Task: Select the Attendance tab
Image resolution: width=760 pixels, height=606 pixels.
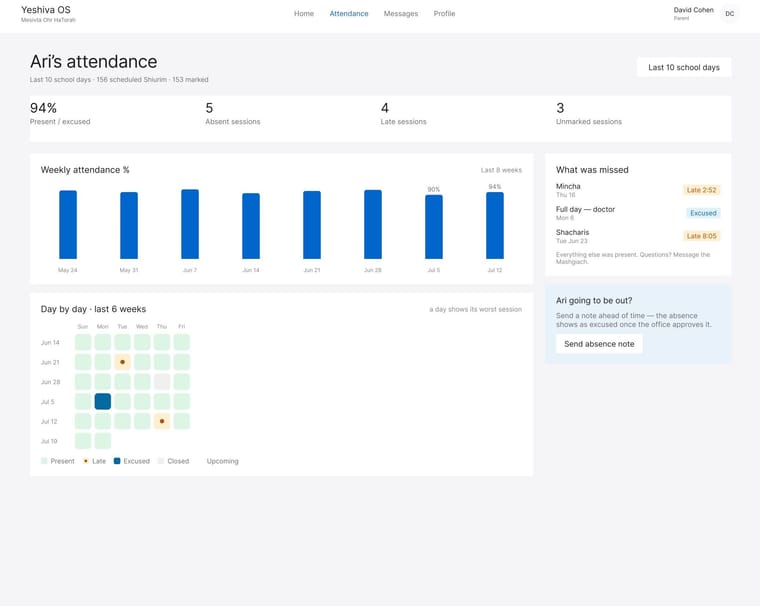Action: pyautogui.click(x=349, y=14)
